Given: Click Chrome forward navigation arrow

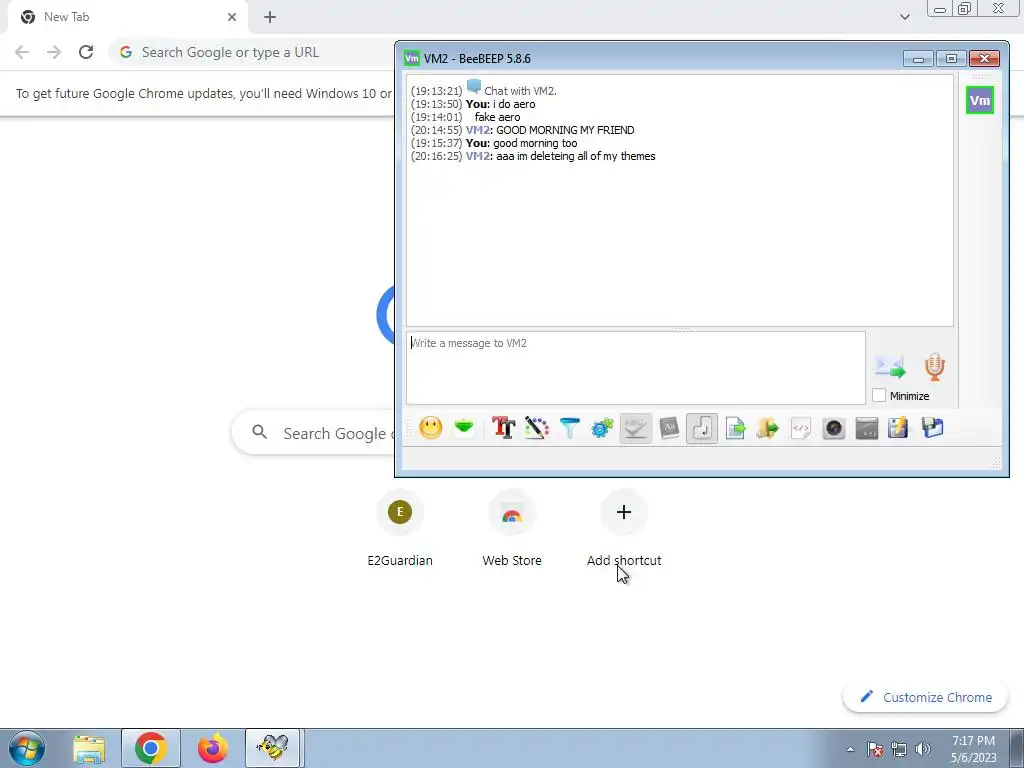Looking at the screenshot, I should [x=54, y=52].
